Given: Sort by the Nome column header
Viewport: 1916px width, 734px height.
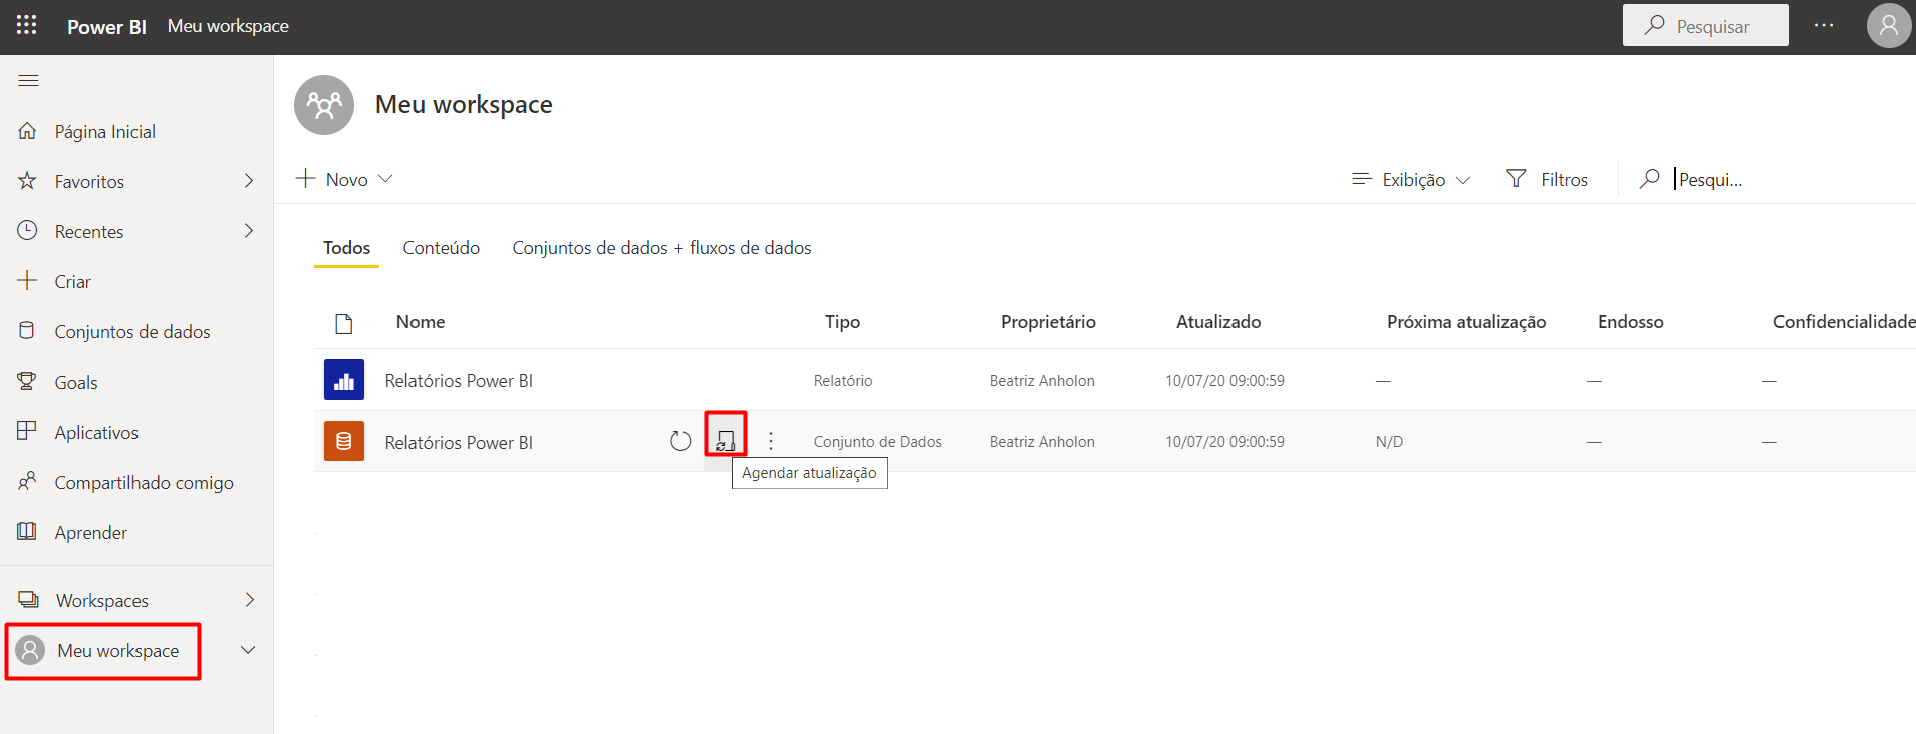Looking at the screenshot, I should pyautogui.click(x=420, y=322).
